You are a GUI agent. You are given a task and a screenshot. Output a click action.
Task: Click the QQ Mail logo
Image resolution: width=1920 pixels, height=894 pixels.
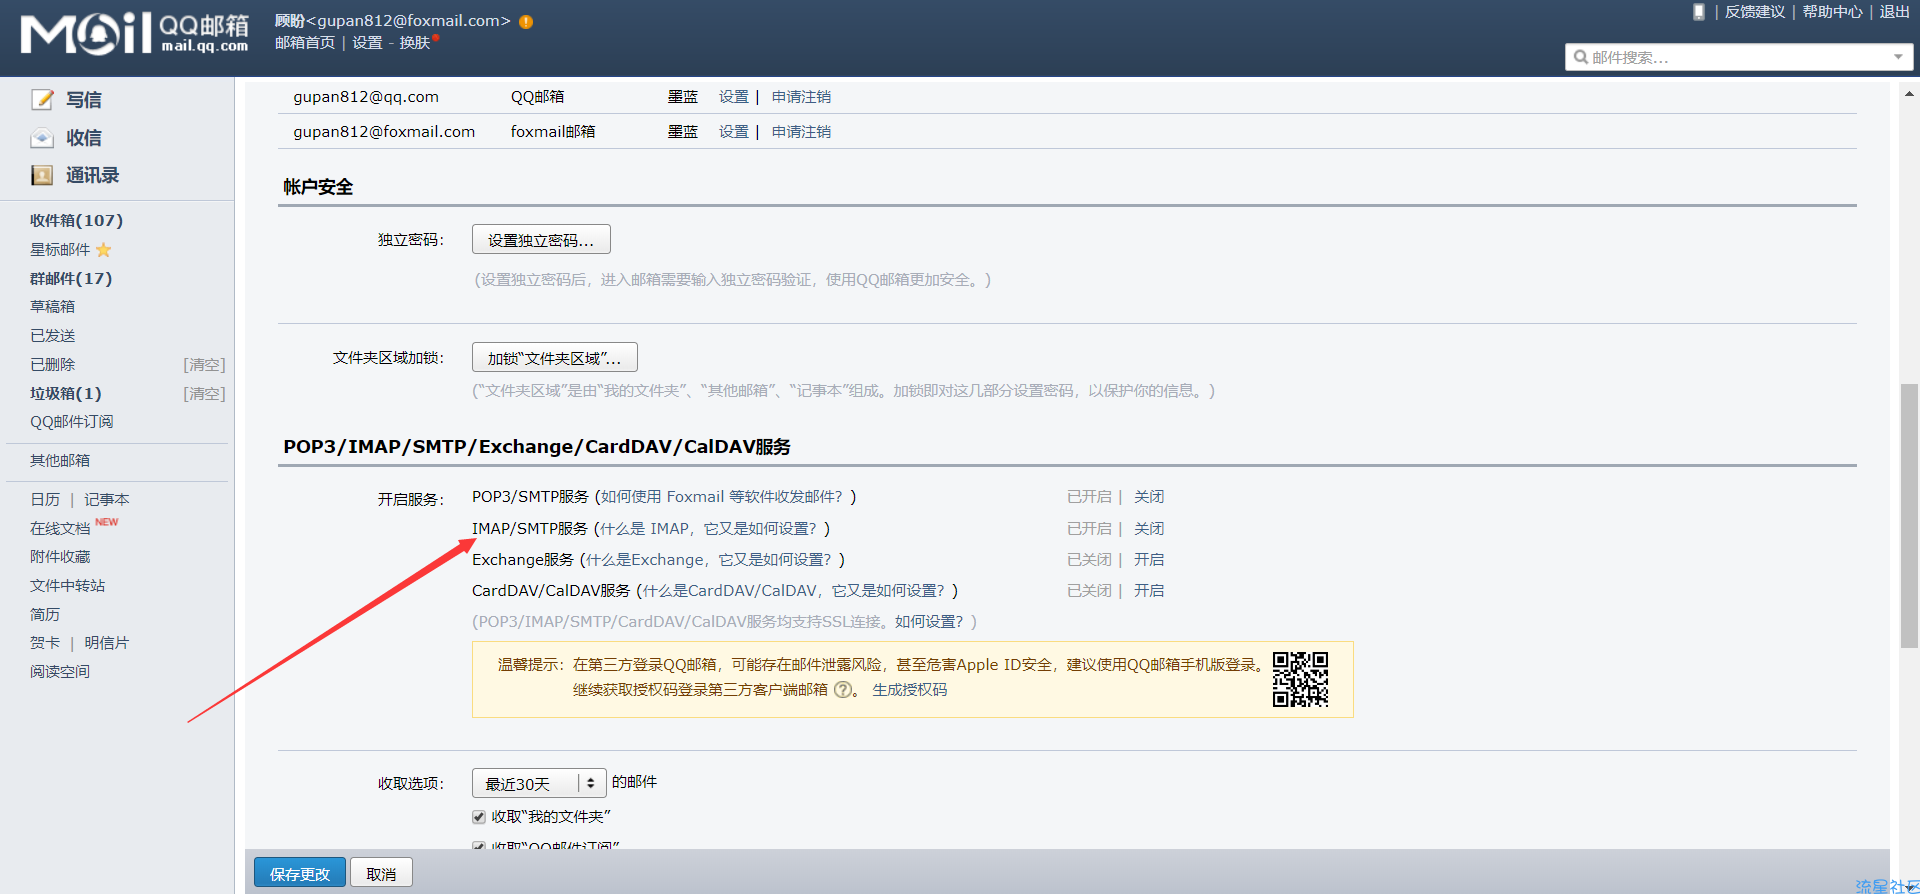135,33
